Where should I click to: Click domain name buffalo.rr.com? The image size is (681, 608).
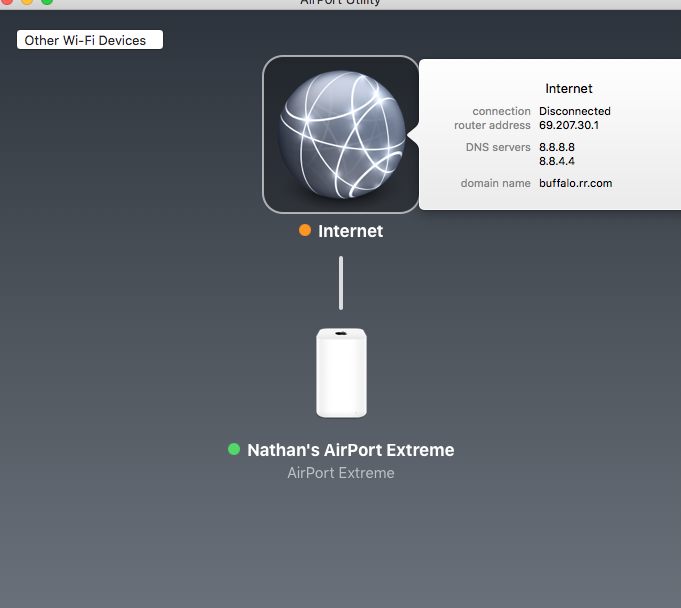pyautogui.click(x=575, y=183)
